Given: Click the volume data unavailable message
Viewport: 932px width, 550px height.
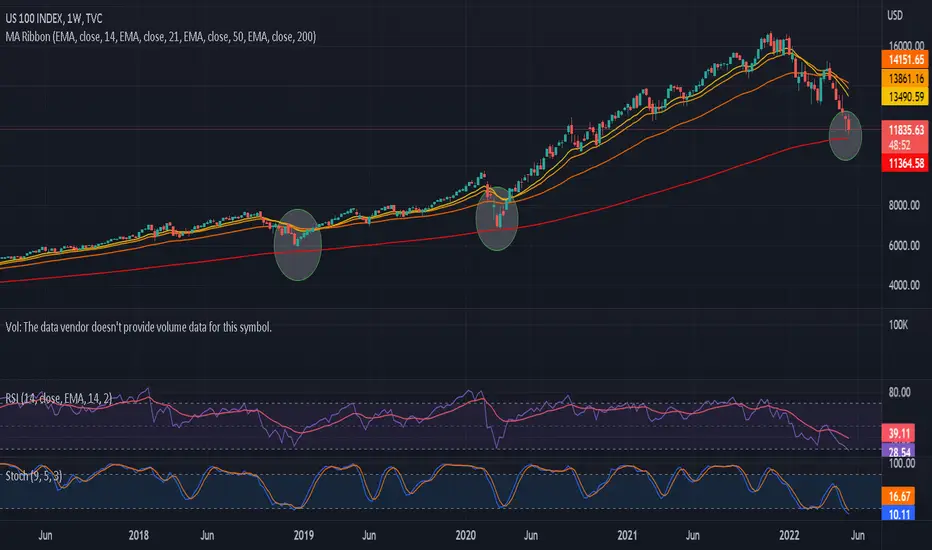Looking at the screenshot, I should 138,327.
